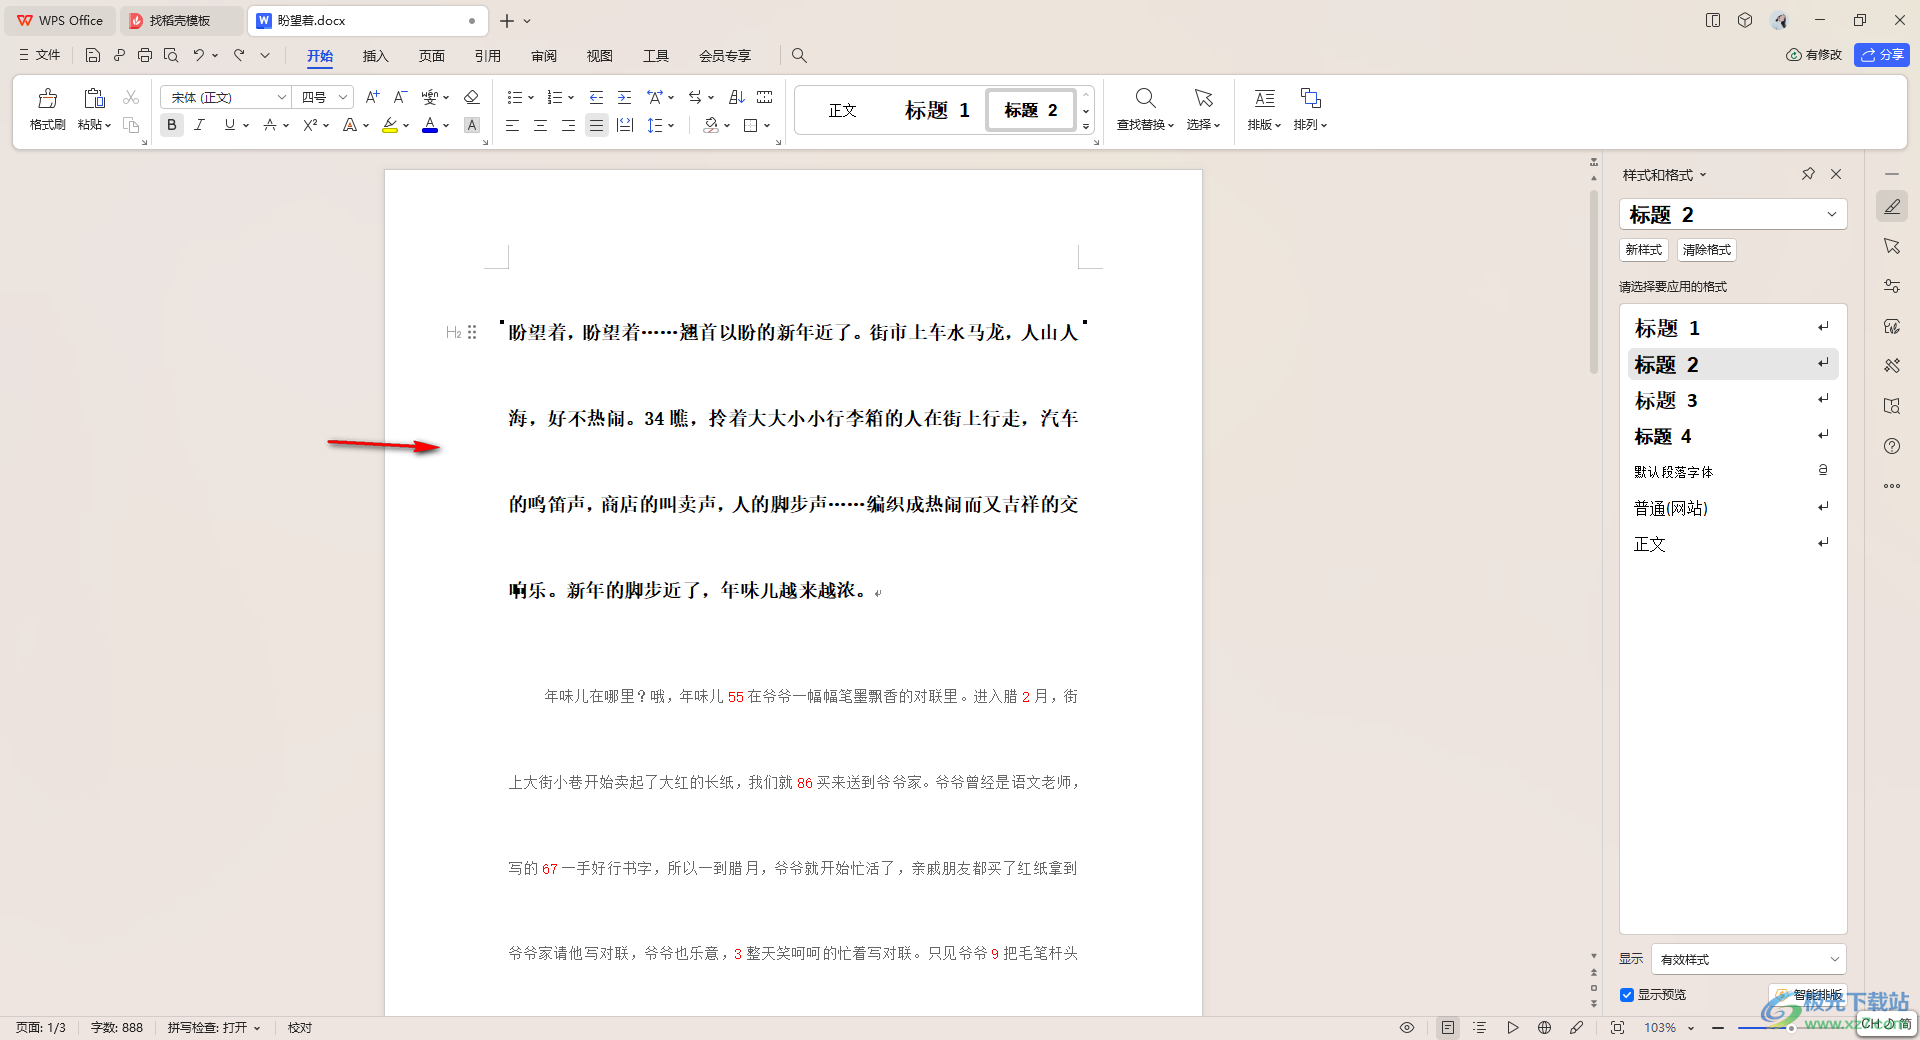Open the 审阅 ribbon tab

coord(544,55)
